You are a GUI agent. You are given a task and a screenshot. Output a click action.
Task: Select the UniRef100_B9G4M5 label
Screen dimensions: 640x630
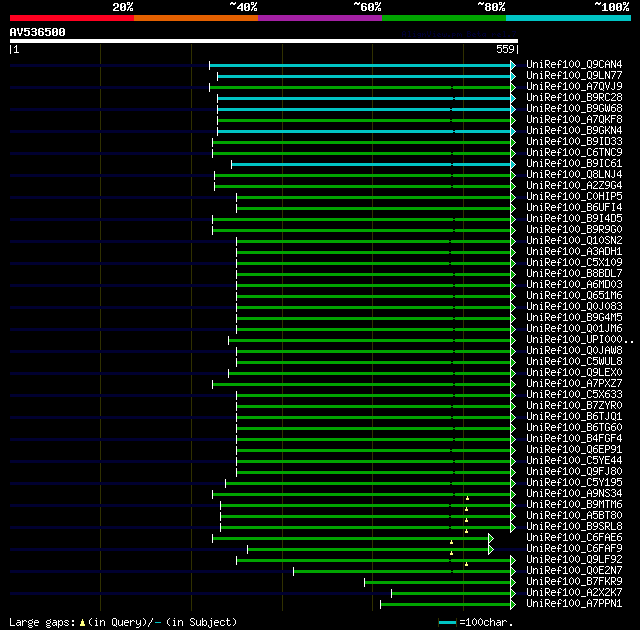tap(574, 318)
